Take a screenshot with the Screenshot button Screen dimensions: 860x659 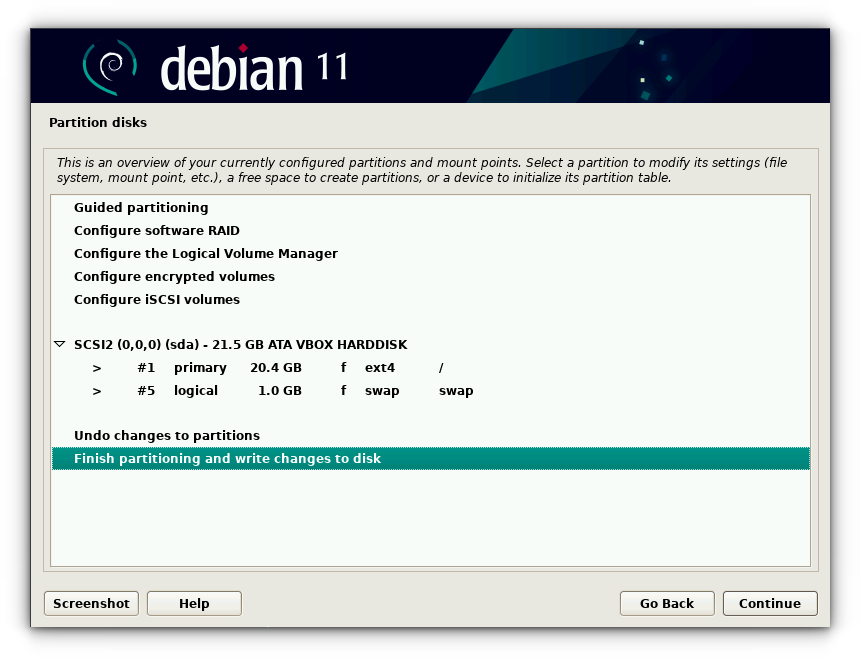coord(91,603)
